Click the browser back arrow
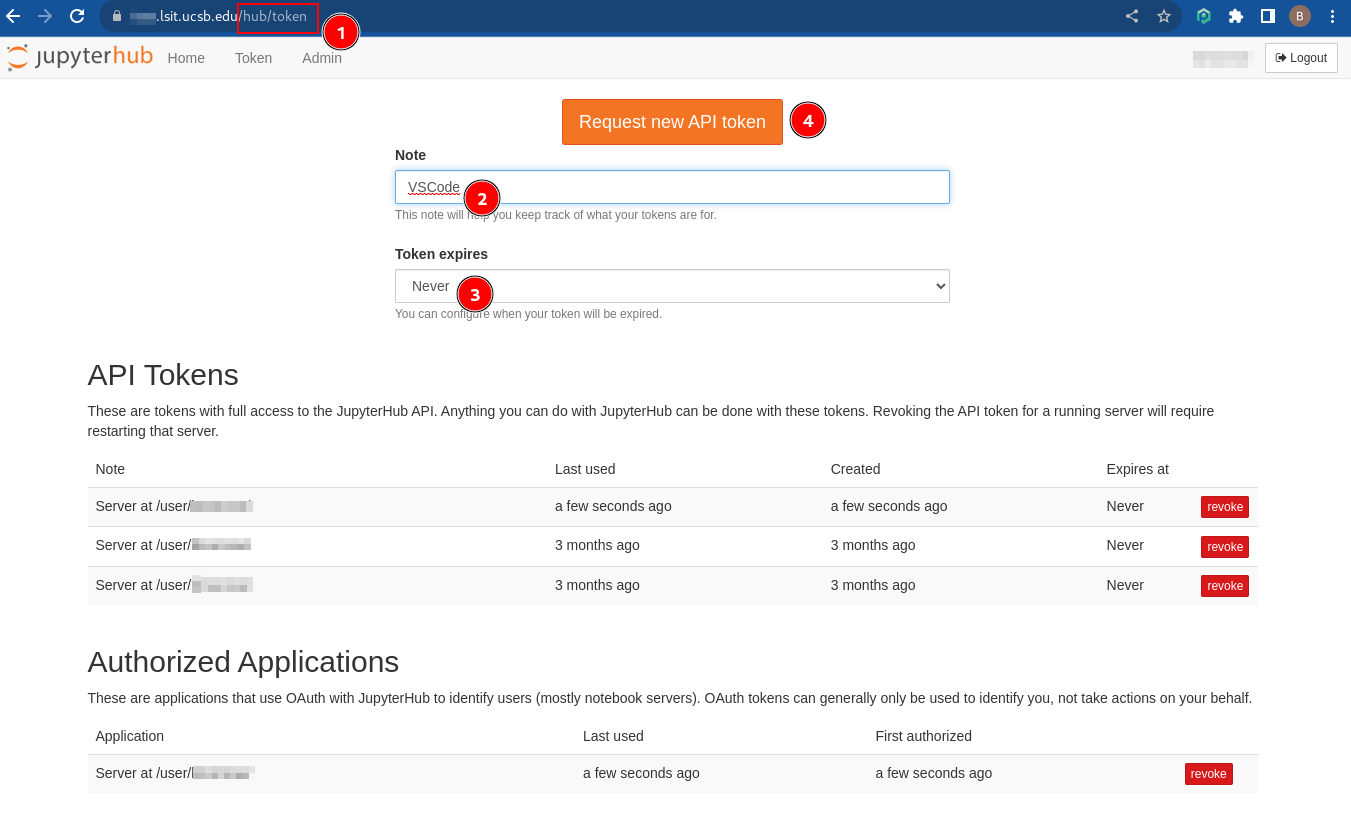This screenshot has width=1351, height=837. coord(13,16)
